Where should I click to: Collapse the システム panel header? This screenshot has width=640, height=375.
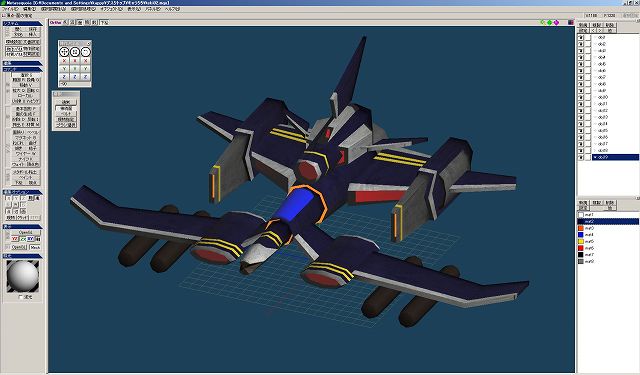pyautogui.click(x=22, y=23)
